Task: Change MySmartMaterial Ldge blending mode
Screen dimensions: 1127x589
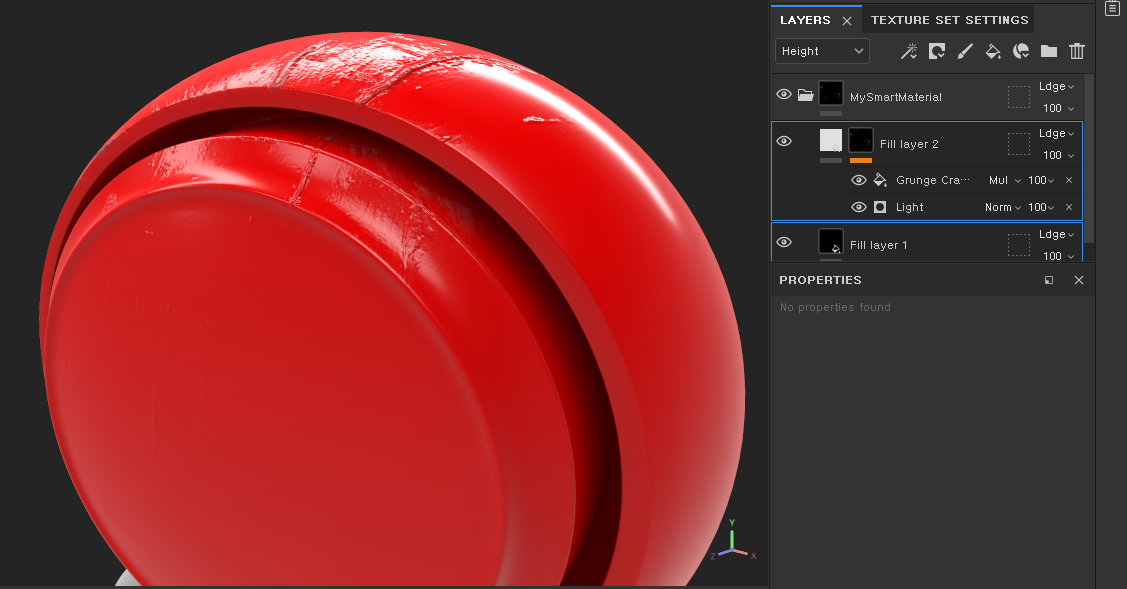Action: (x=1057, y=86)
